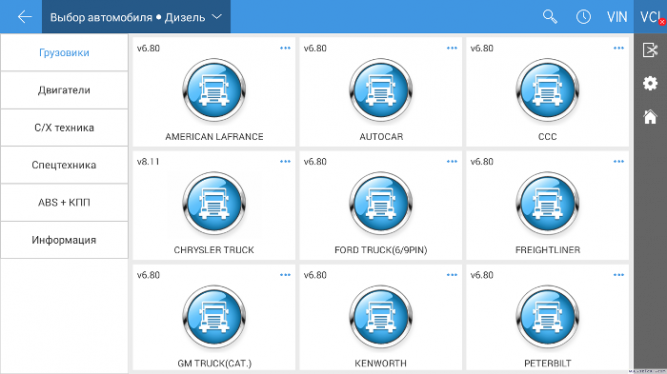
Task: Choose the Спецтехника tab
Action: tap(64, 165)
